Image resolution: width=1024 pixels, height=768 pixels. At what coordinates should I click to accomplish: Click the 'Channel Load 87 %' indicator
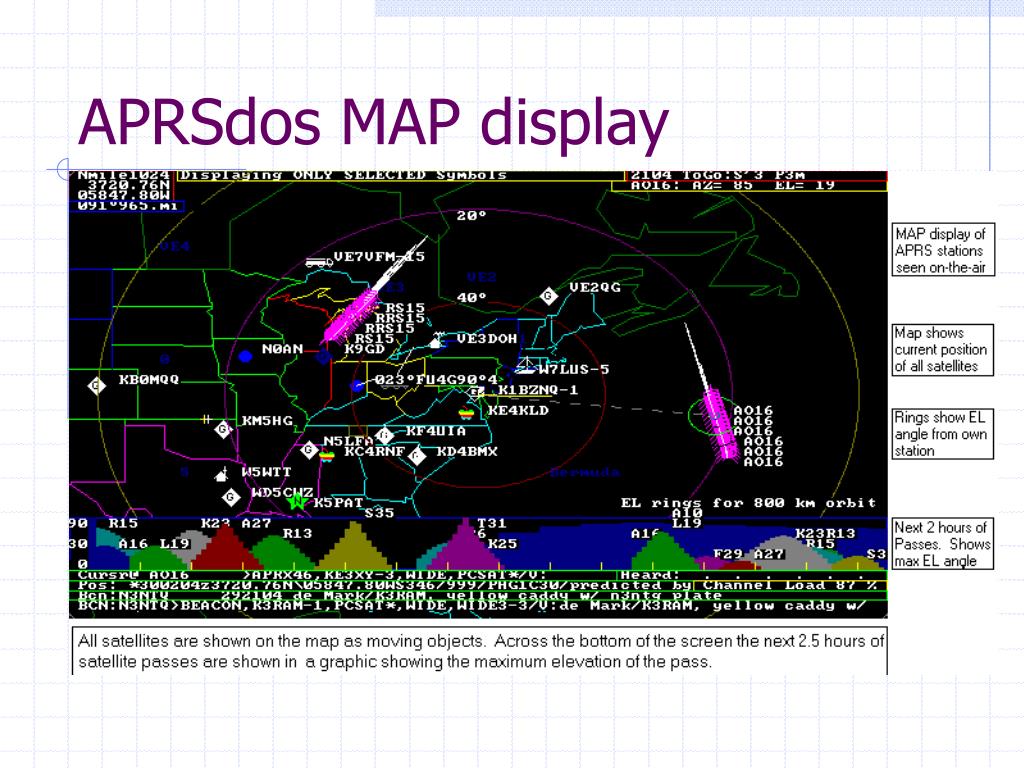click(790, 585)
